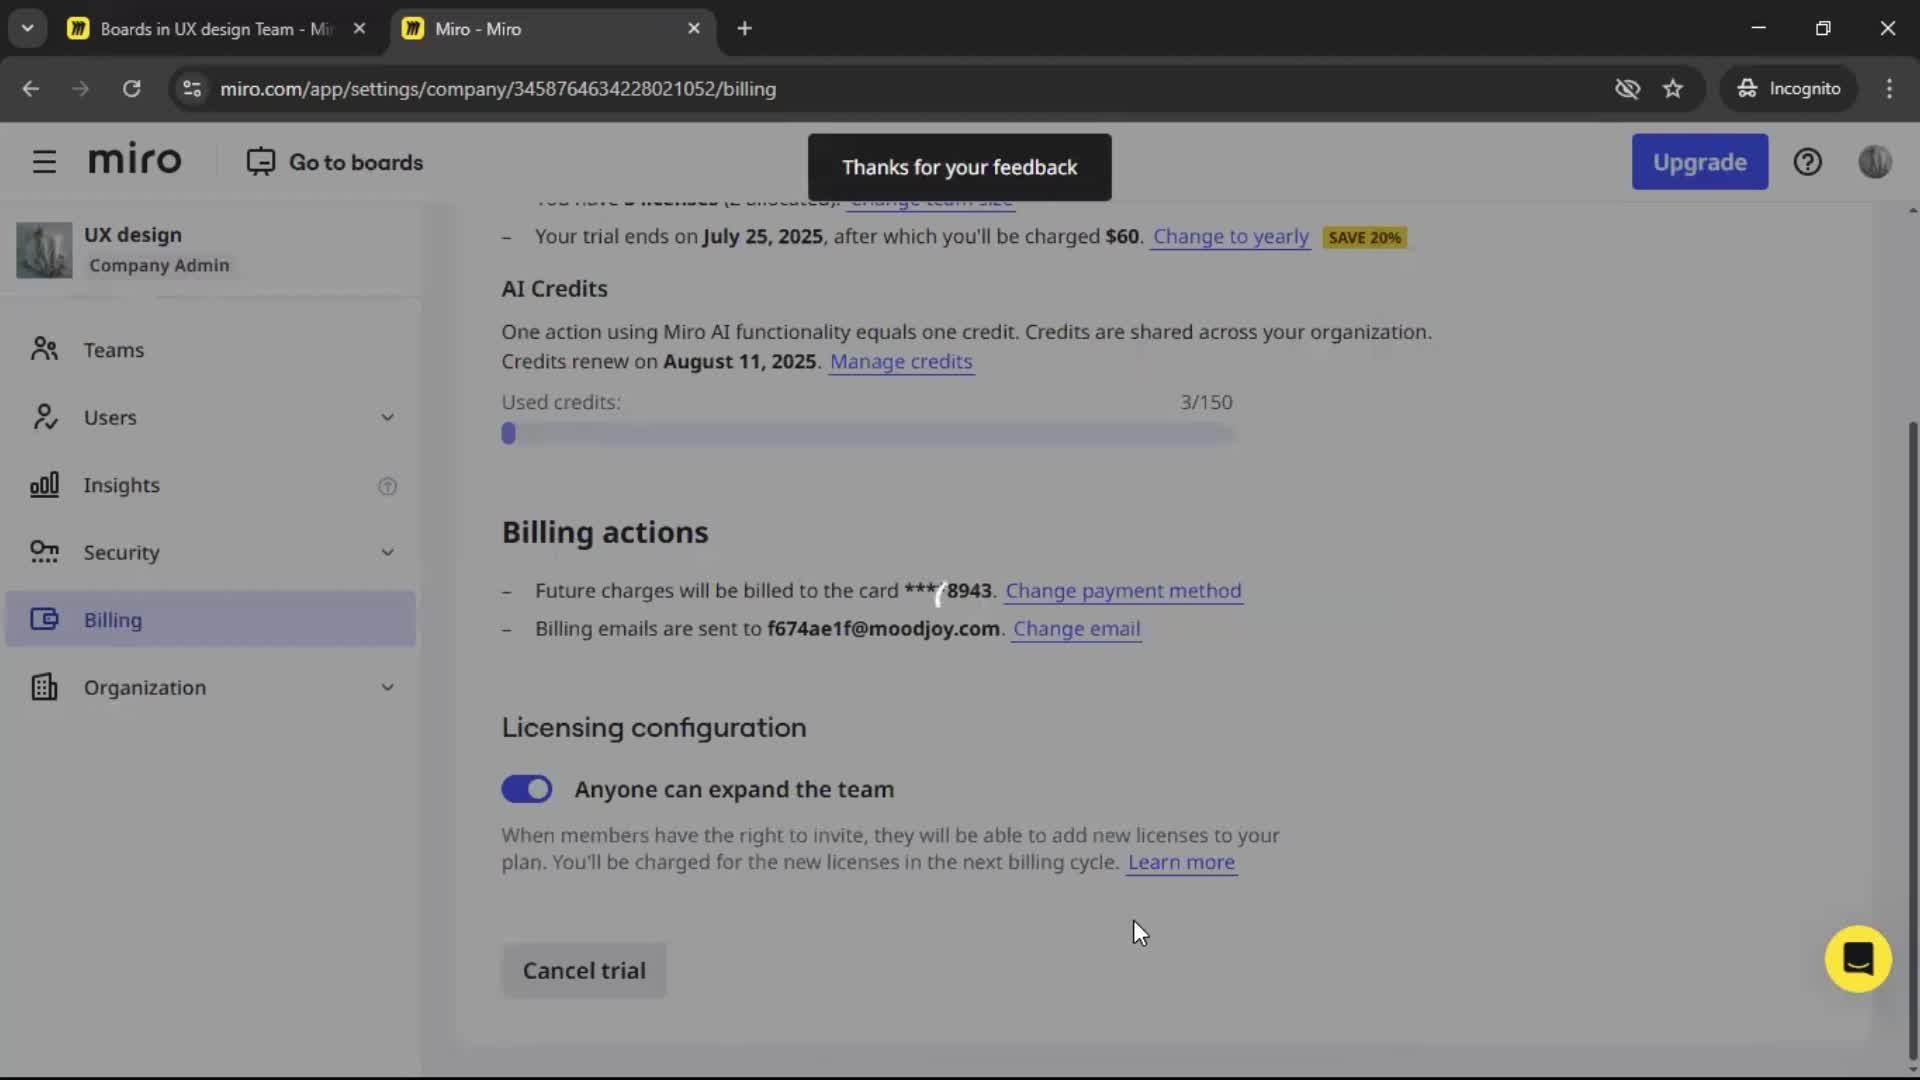Click the Organization building icon
The height and width of the screenshot is (1080, 1920).
point(44,687)
